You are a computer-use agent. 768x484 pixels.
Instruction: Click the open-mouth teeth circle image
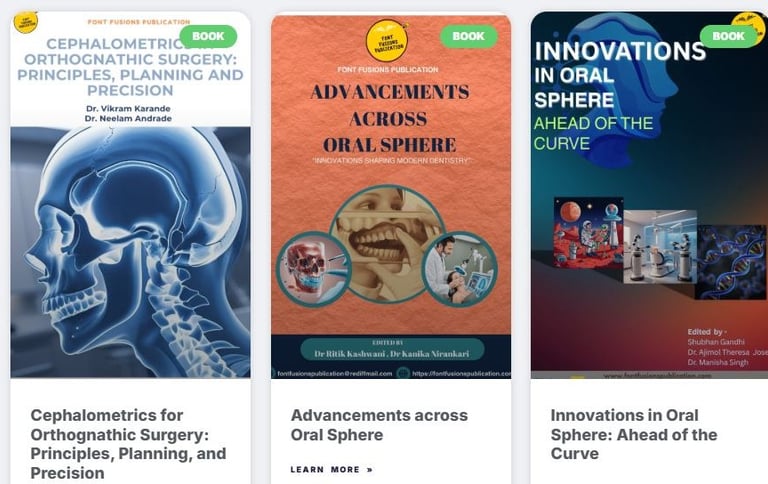click(387, 243)
